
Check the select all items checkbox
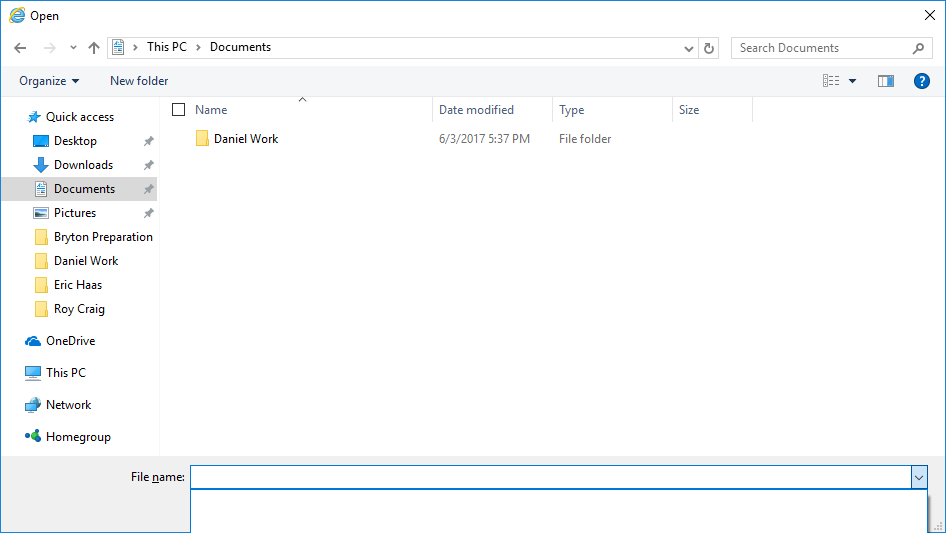pos(179,110)
